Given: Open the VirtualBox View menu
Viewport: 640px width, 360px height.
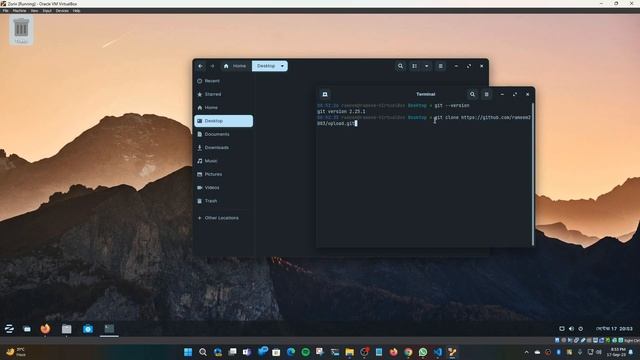Looking at the screenshot, I should 34,11.
